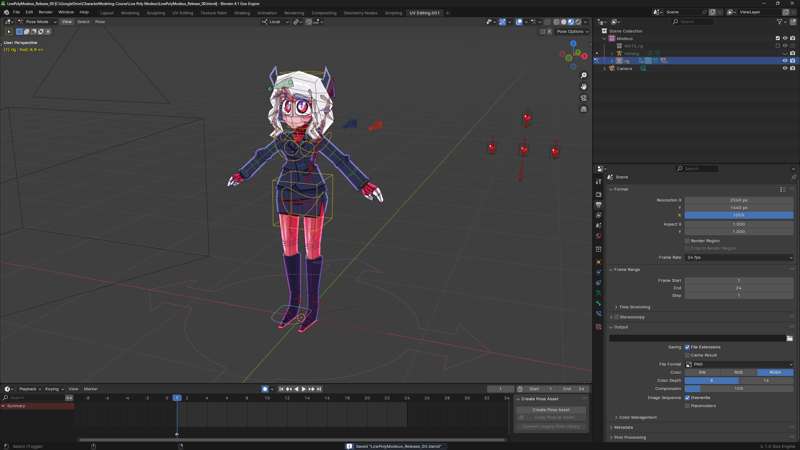Screen dimensions: 800x450
Task: Adjust the resolution percentage slider
Action: tap(739, 215)
